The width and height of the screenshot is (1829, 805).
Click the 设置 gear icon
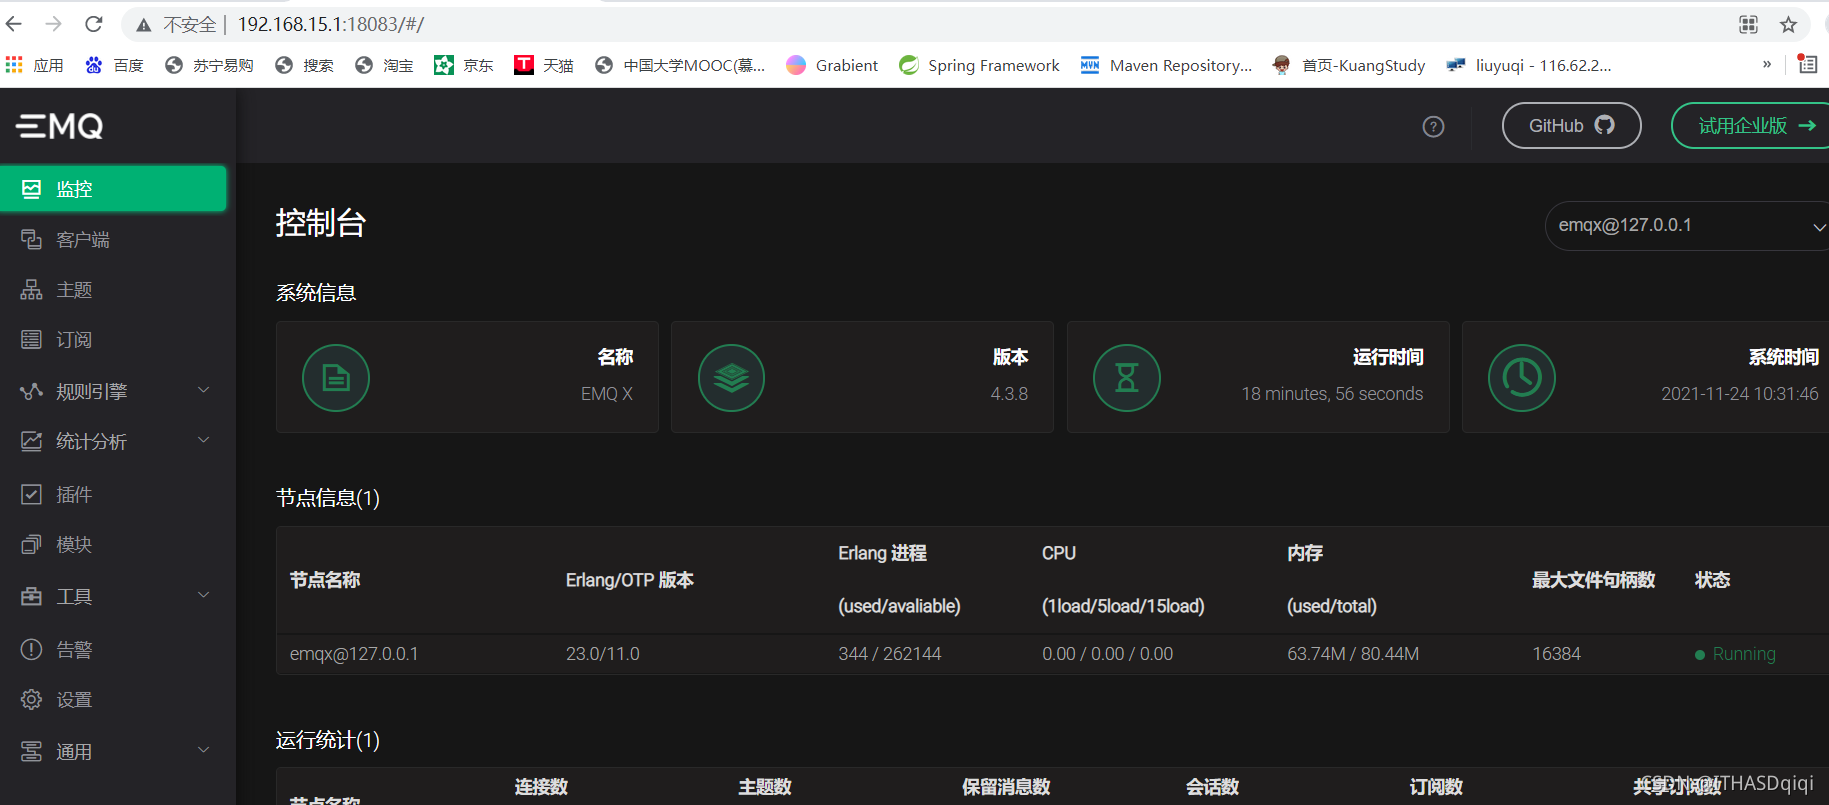pyautogui.click(x=32, y=699)
